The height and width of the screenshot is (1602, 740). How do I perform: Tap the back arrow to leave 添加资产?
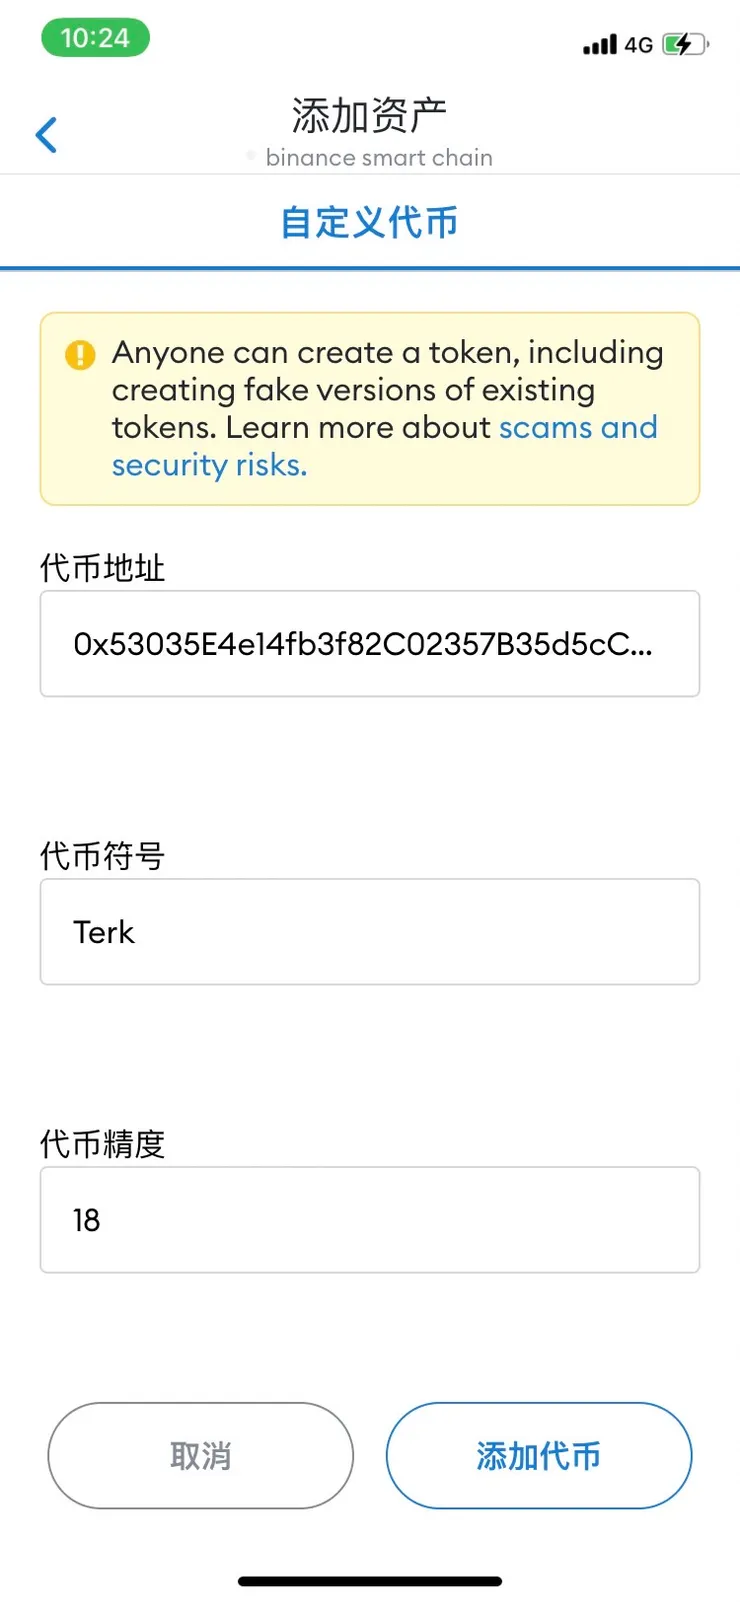46,134
